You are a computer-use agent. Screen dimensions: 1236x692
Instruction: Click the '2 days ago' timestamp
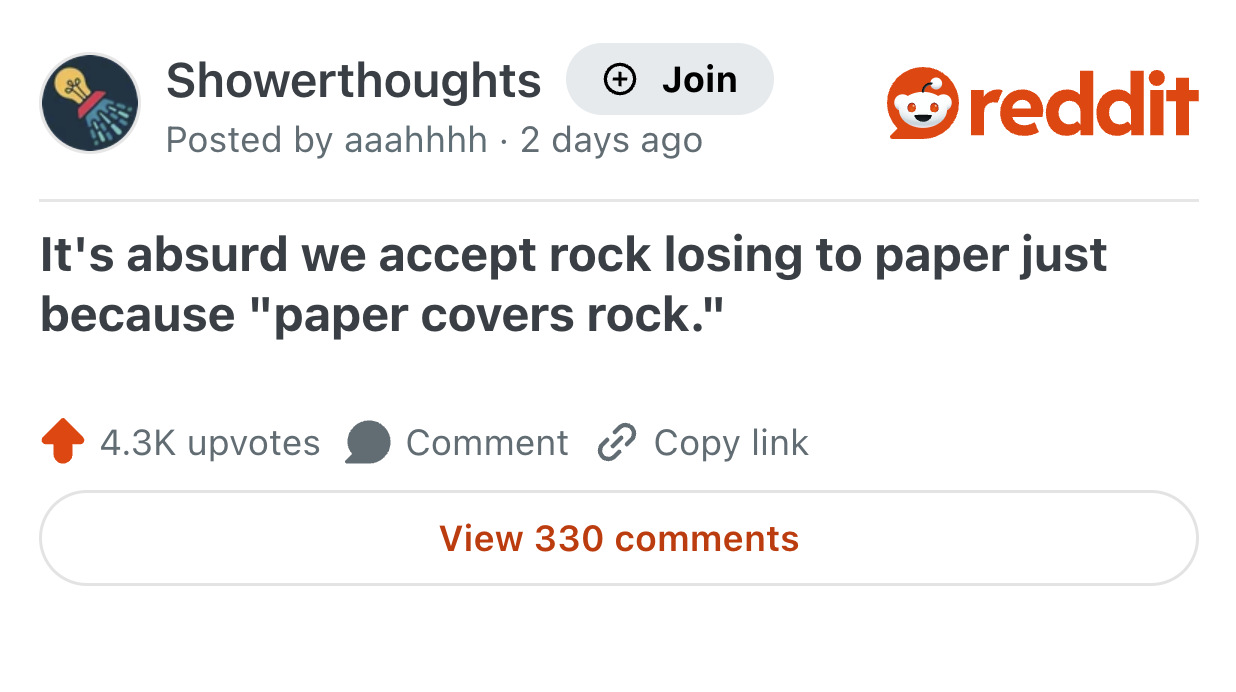[611, 140]
